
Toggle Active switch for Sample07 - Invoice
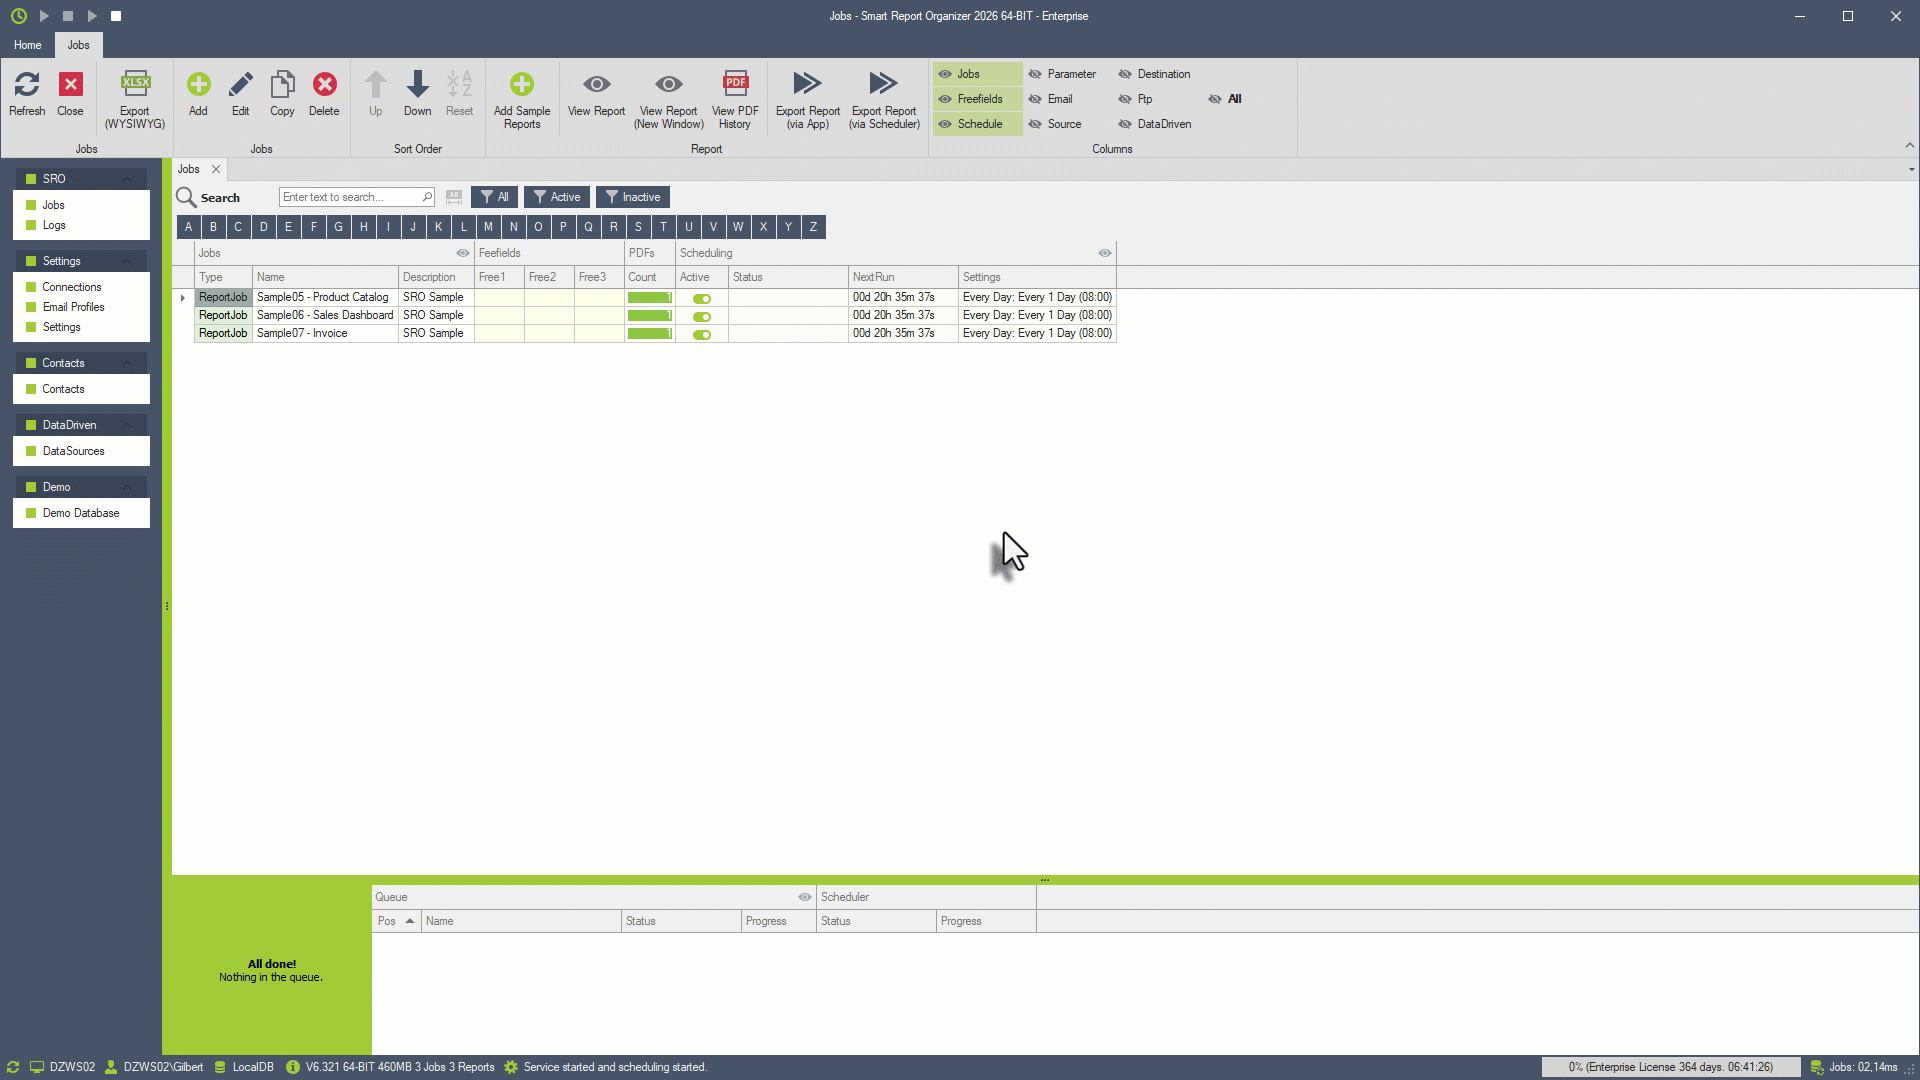(x=702, y=334)
